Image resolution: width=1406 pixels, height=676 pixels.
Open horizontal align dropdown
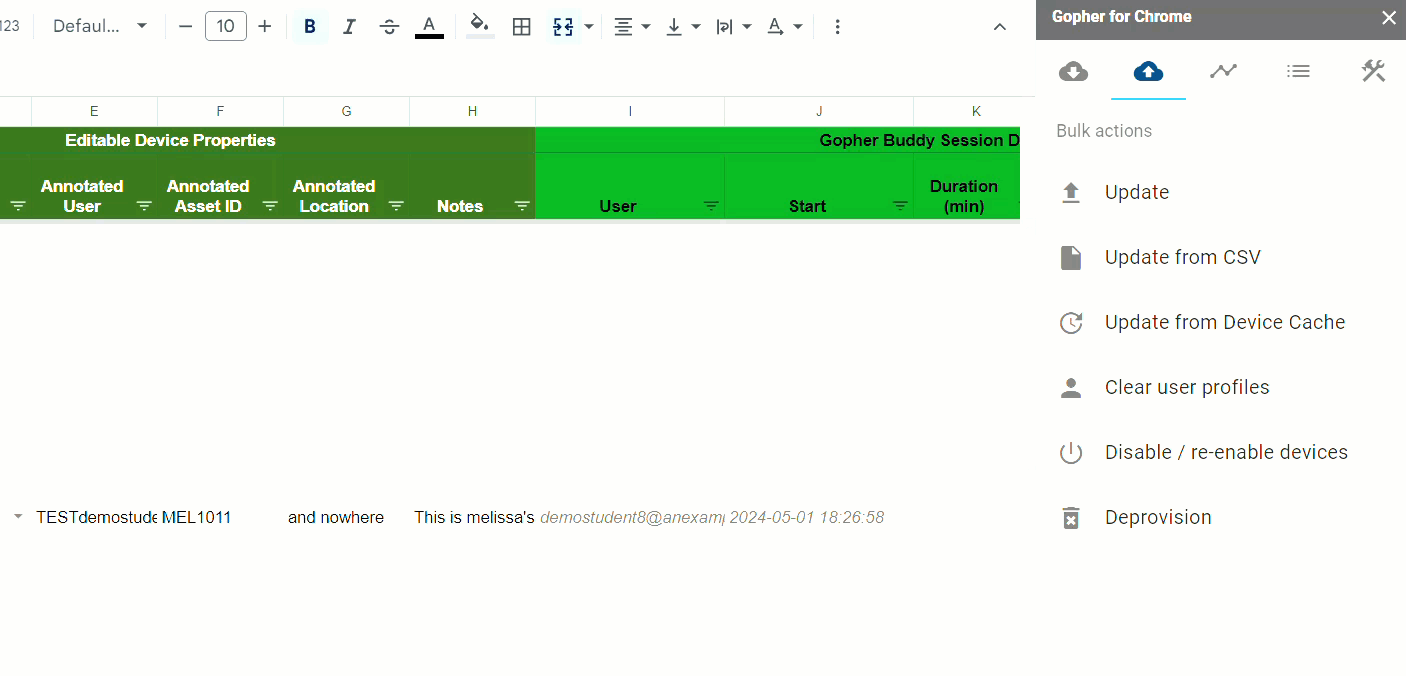pyautogui.click(x=631, y=26)
